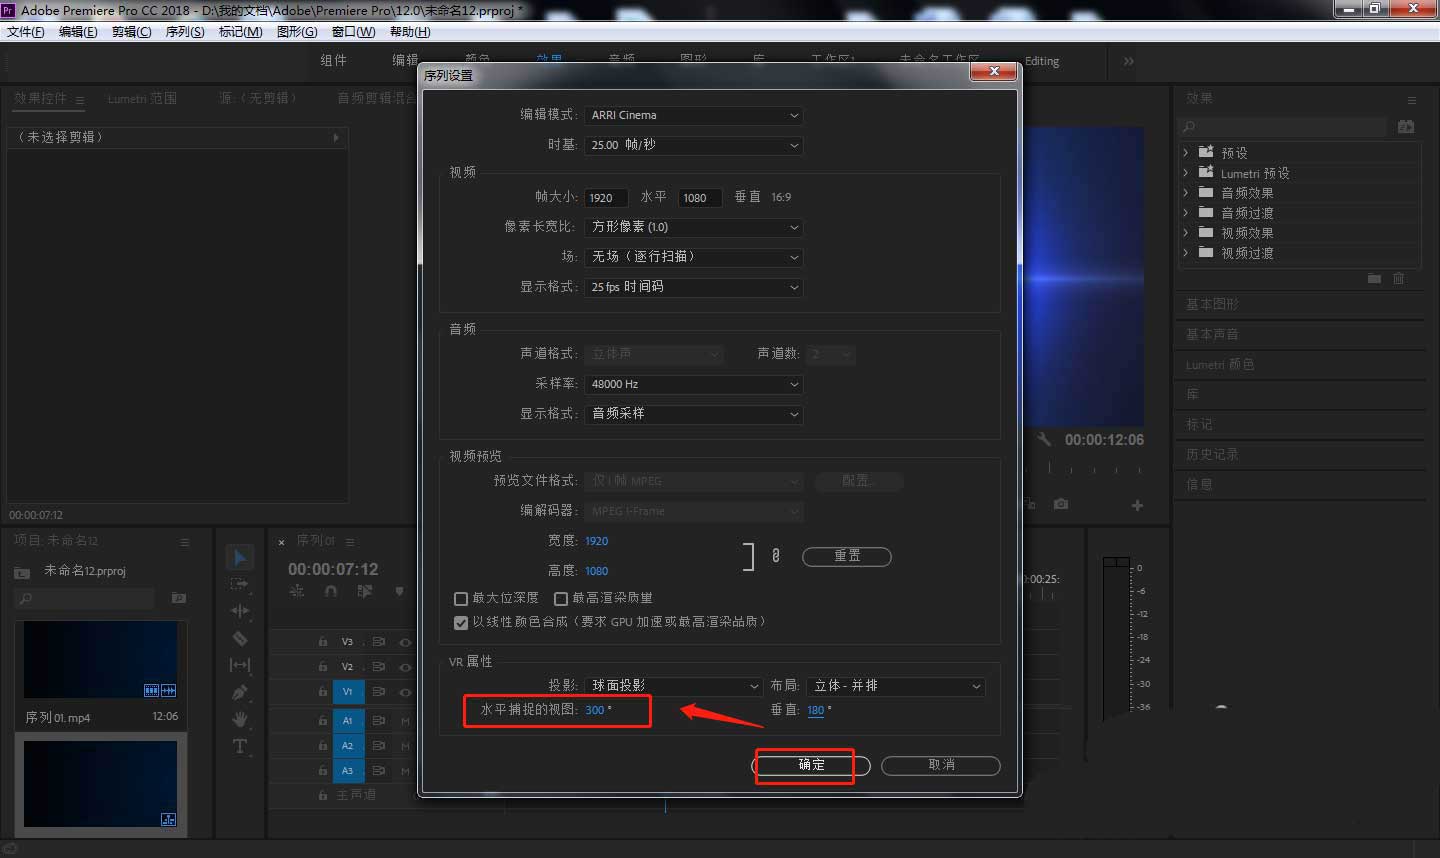Viewport: 1440px width, 858px height.
Task: Open the 编辑模式 dropdown showing ARRI Cinema
Action: pos(693,115)
